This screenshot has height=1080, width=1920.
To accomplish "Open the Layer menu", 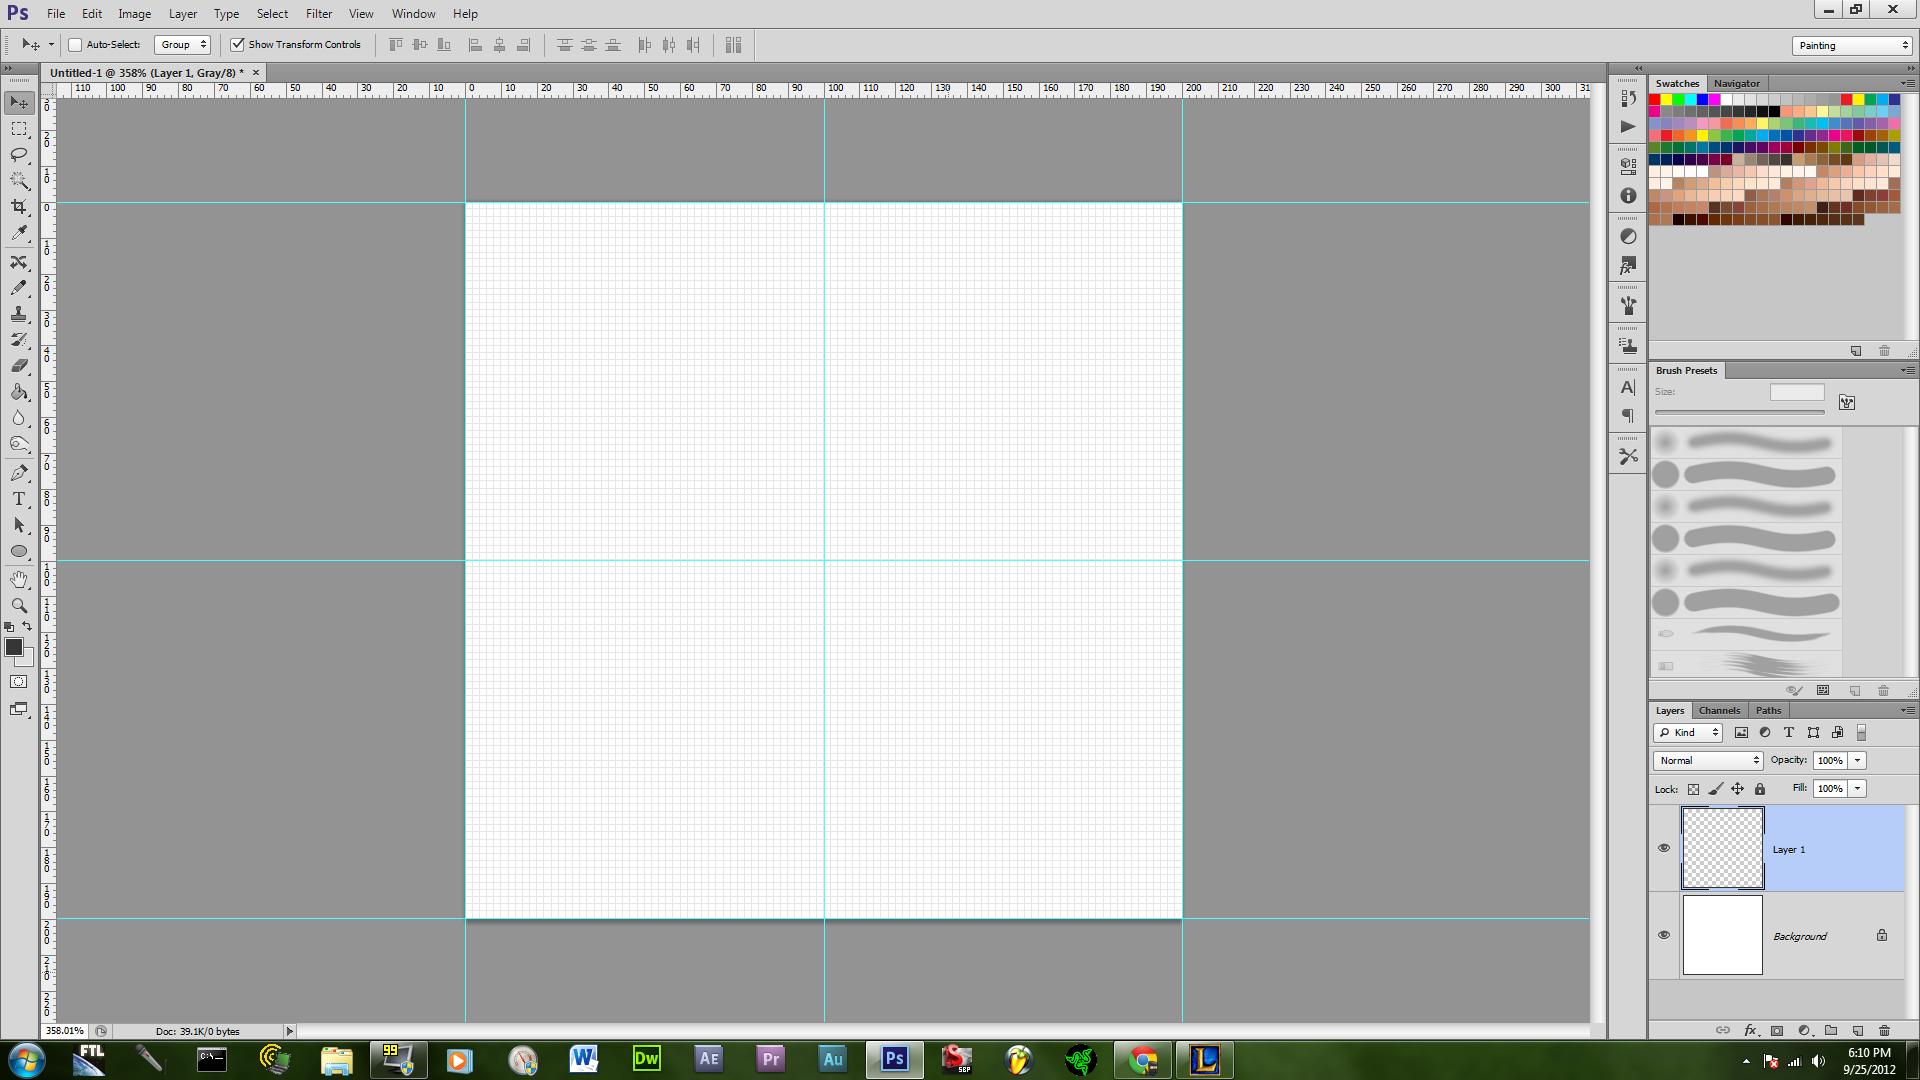I will coord(183,13).
